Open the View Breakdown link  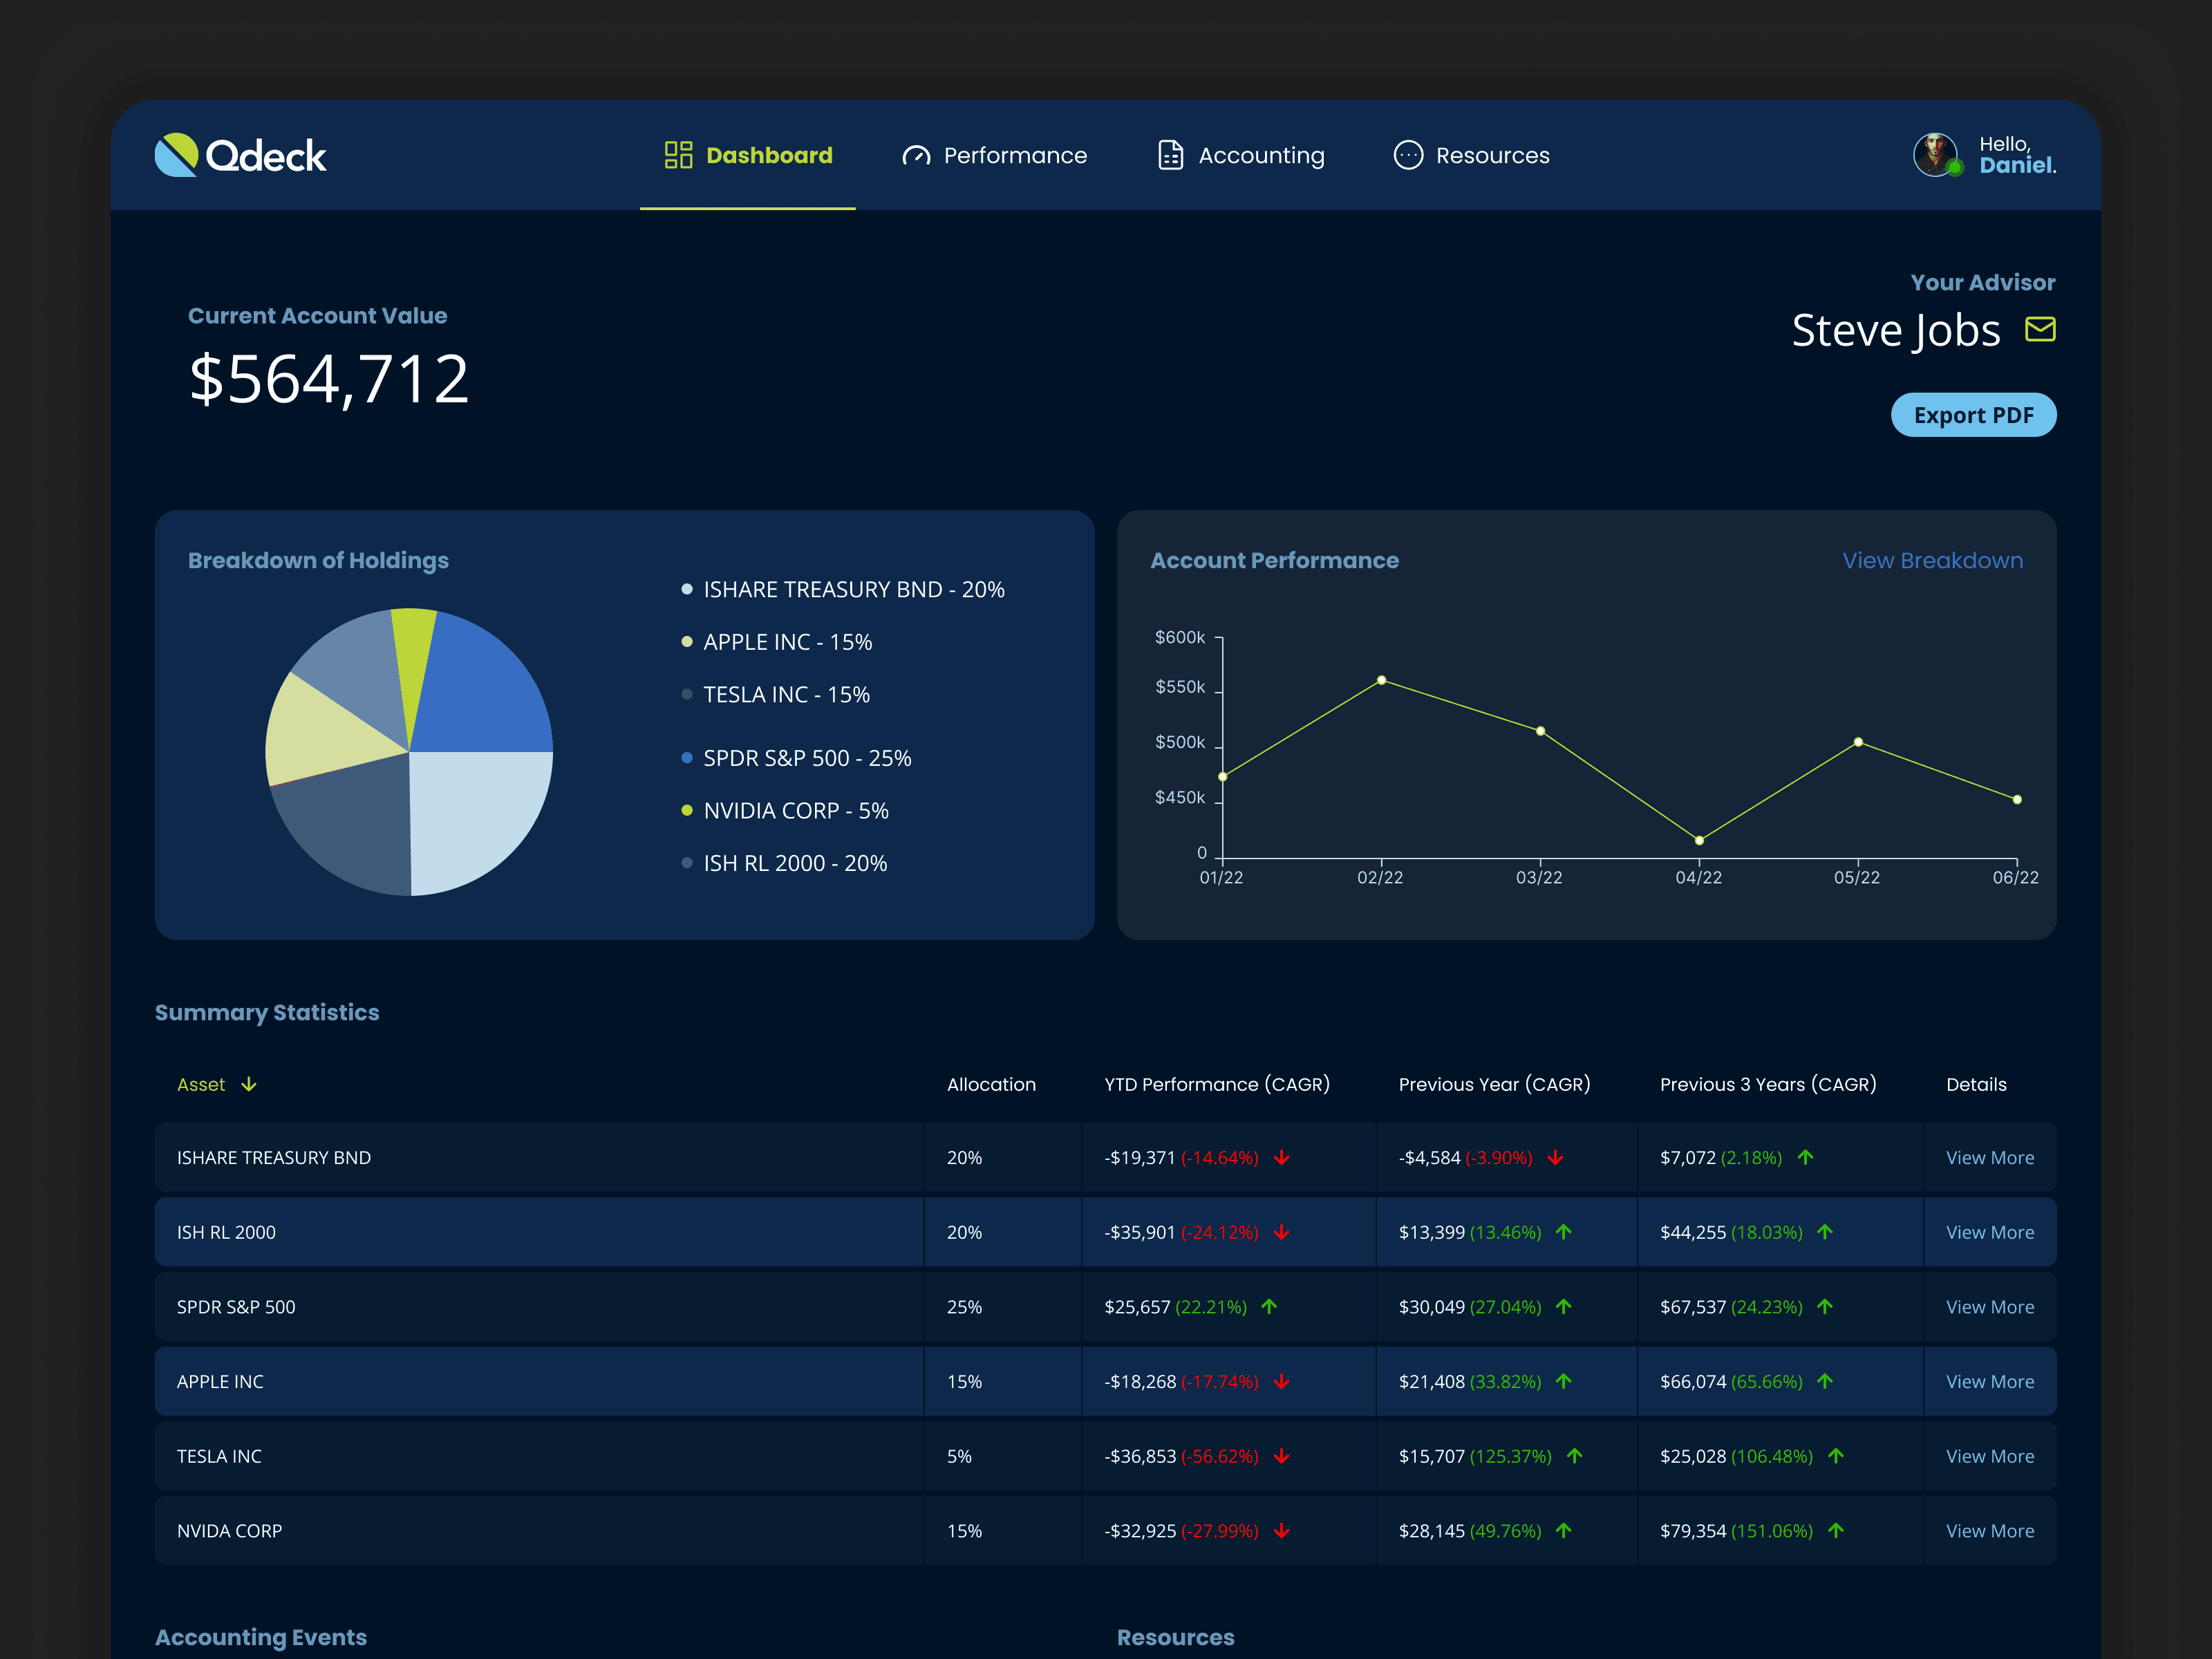pyautogui.click(x=1932, y=561)
